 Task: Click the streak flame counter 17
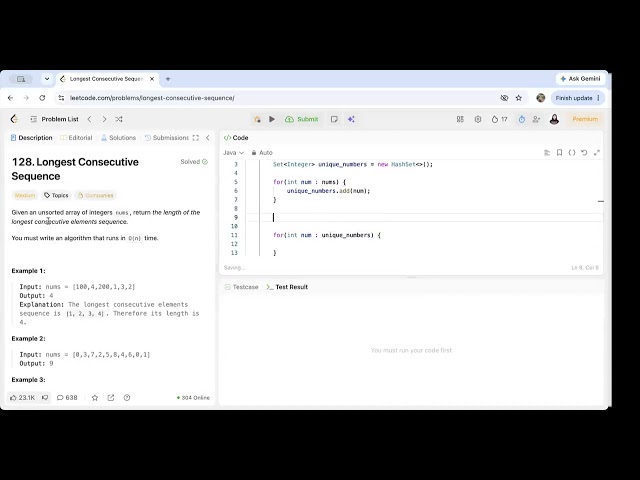(x=500, y=119)
